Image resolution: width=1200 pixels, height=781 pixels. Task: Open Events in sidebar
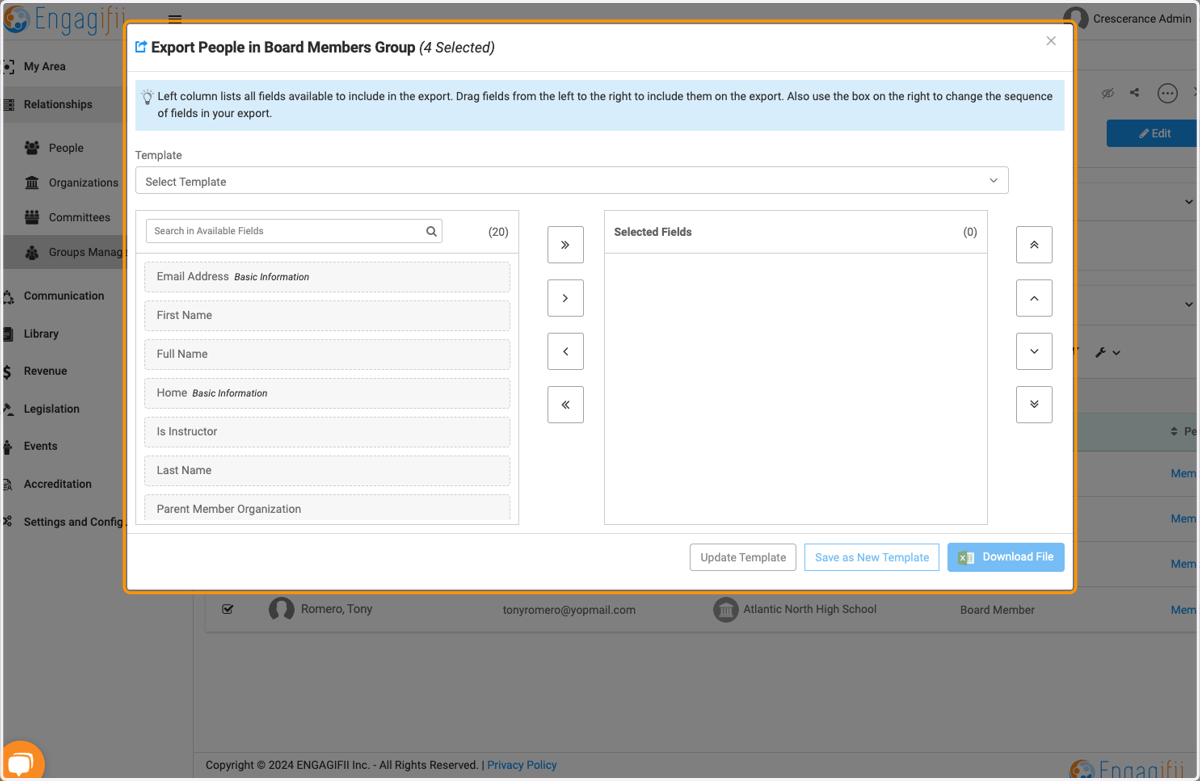point(40,446)
